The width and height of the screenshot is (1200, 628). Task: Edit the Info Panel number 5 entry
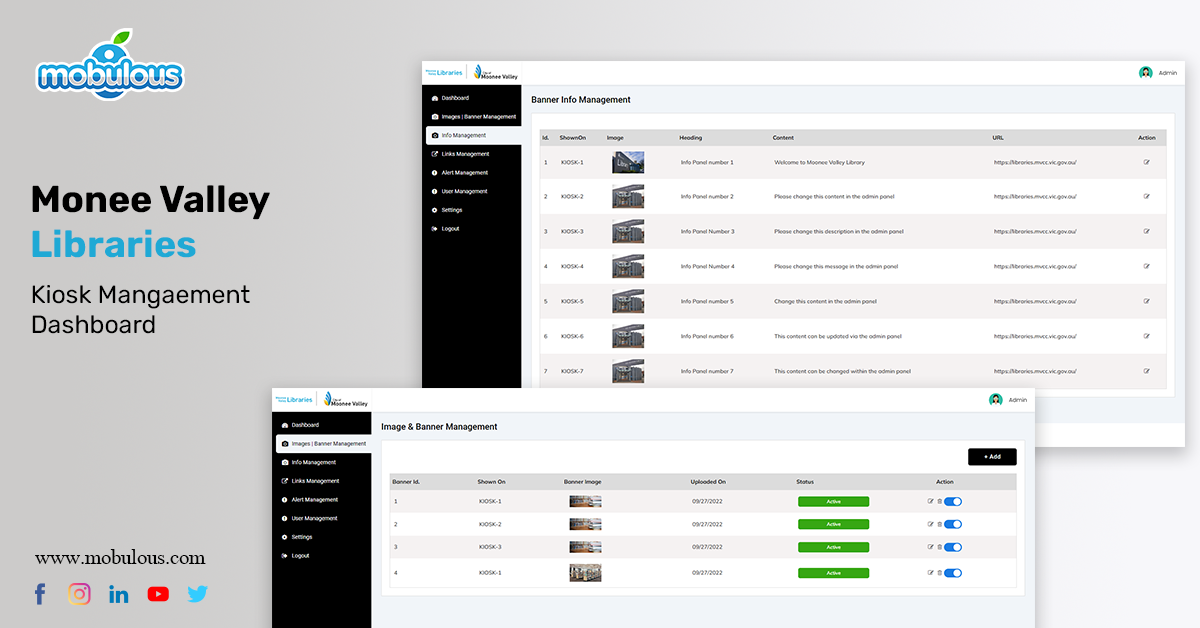[1146, 301]
